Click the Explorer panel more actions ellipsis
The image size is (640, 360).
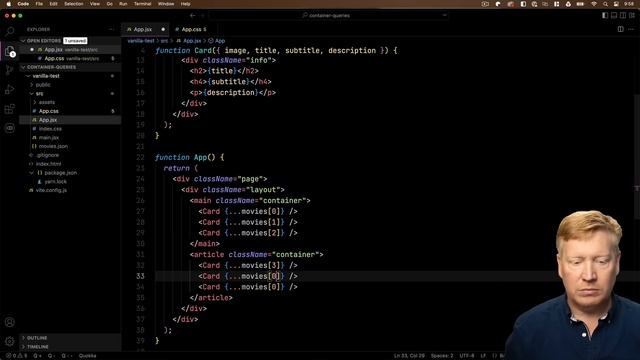tap(111, 29)
